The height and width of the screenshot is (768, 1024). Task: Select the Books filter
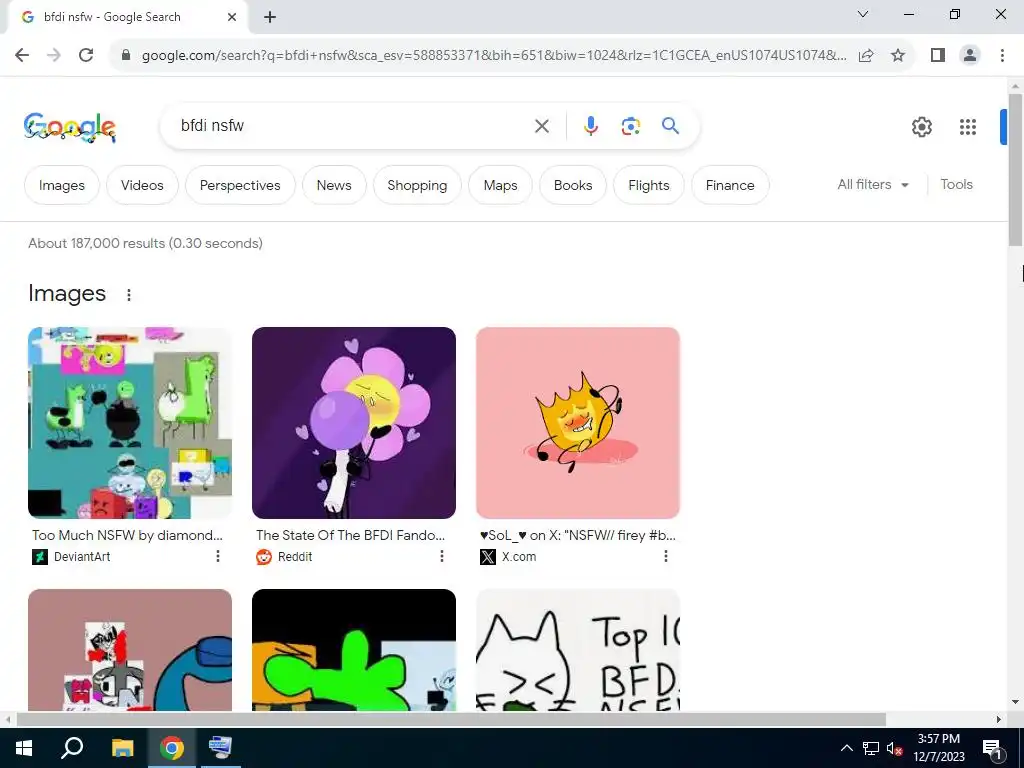point(573,185)
